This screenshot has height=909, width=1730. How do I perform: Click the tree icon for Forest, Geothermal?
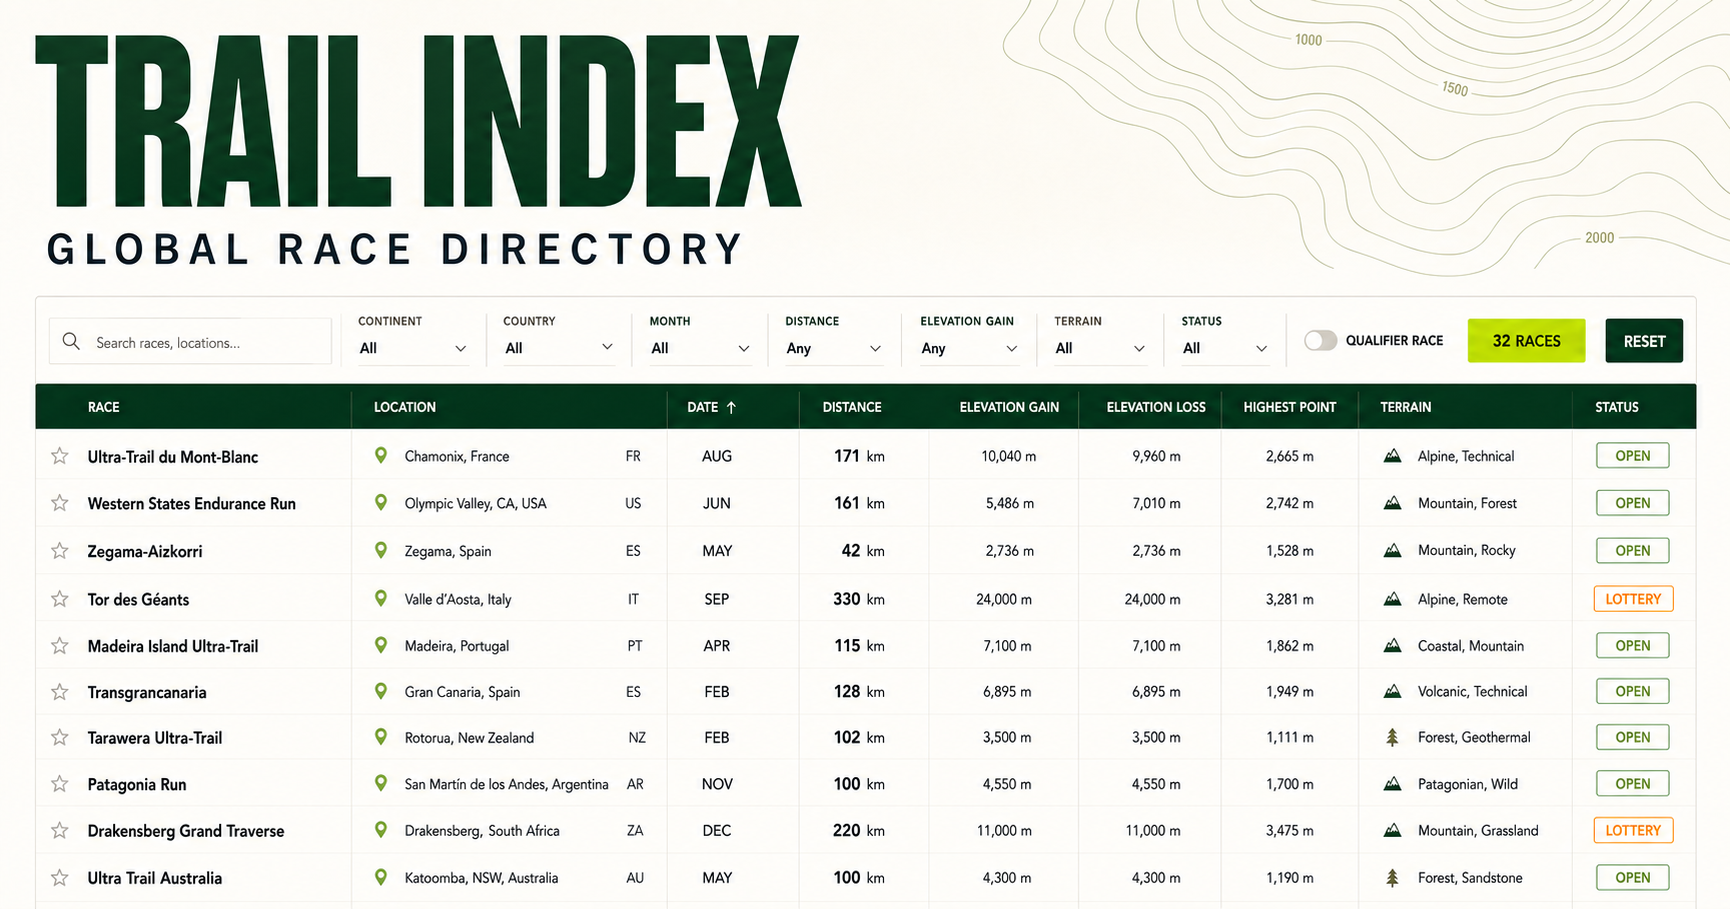(1392, 738)
